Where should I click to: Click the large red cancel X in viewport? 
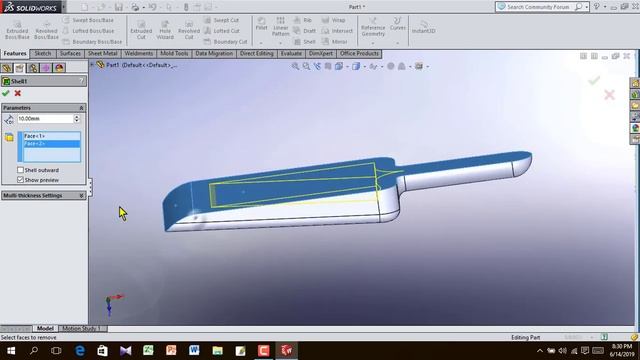(x=609, y=95)
